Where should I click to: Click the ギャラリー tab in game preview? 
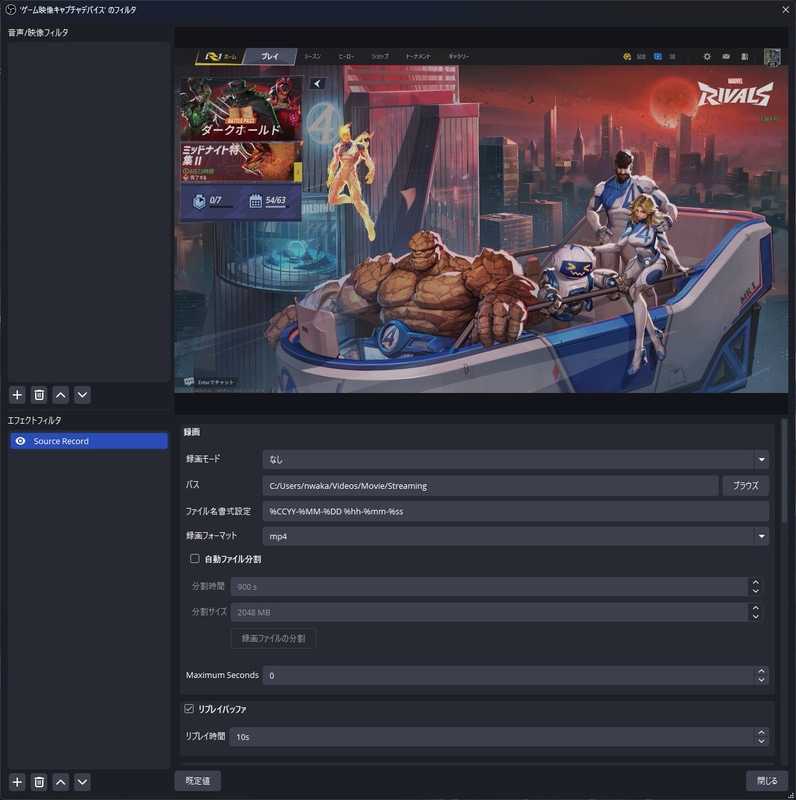[458, 57]
